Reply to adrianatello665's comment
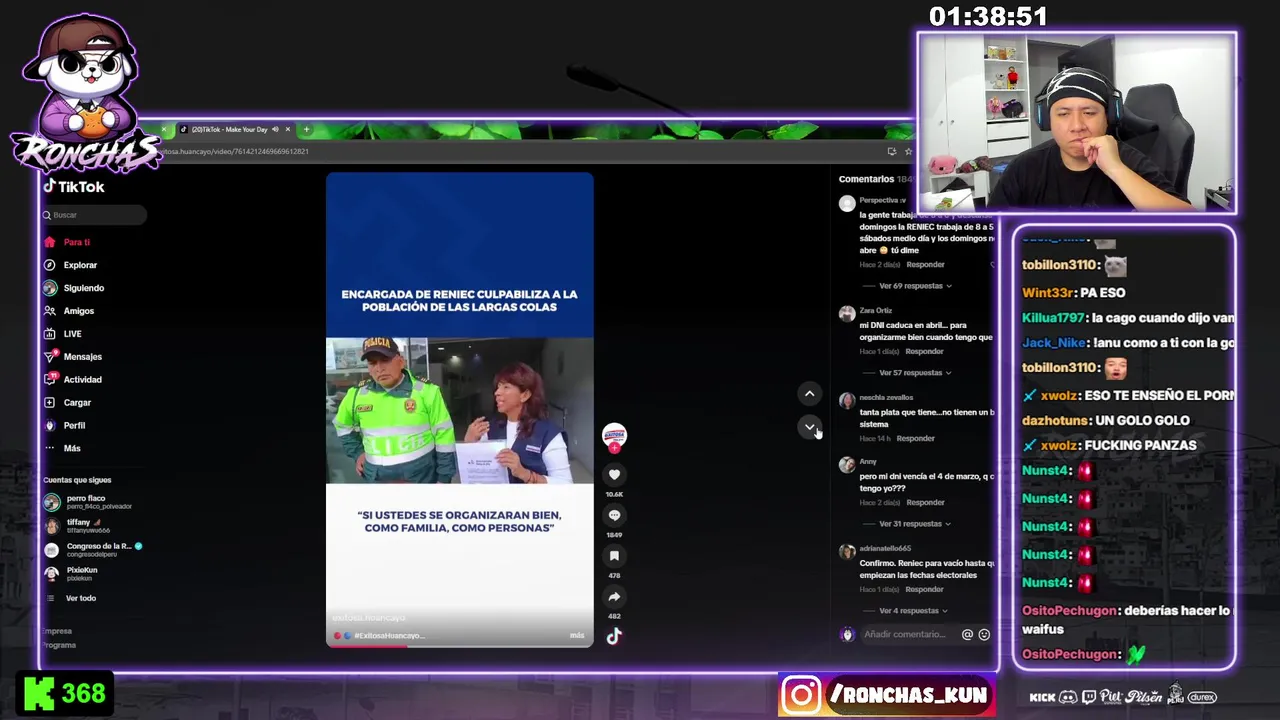This screenshot has width=1280, height=720. coord(925,590)
